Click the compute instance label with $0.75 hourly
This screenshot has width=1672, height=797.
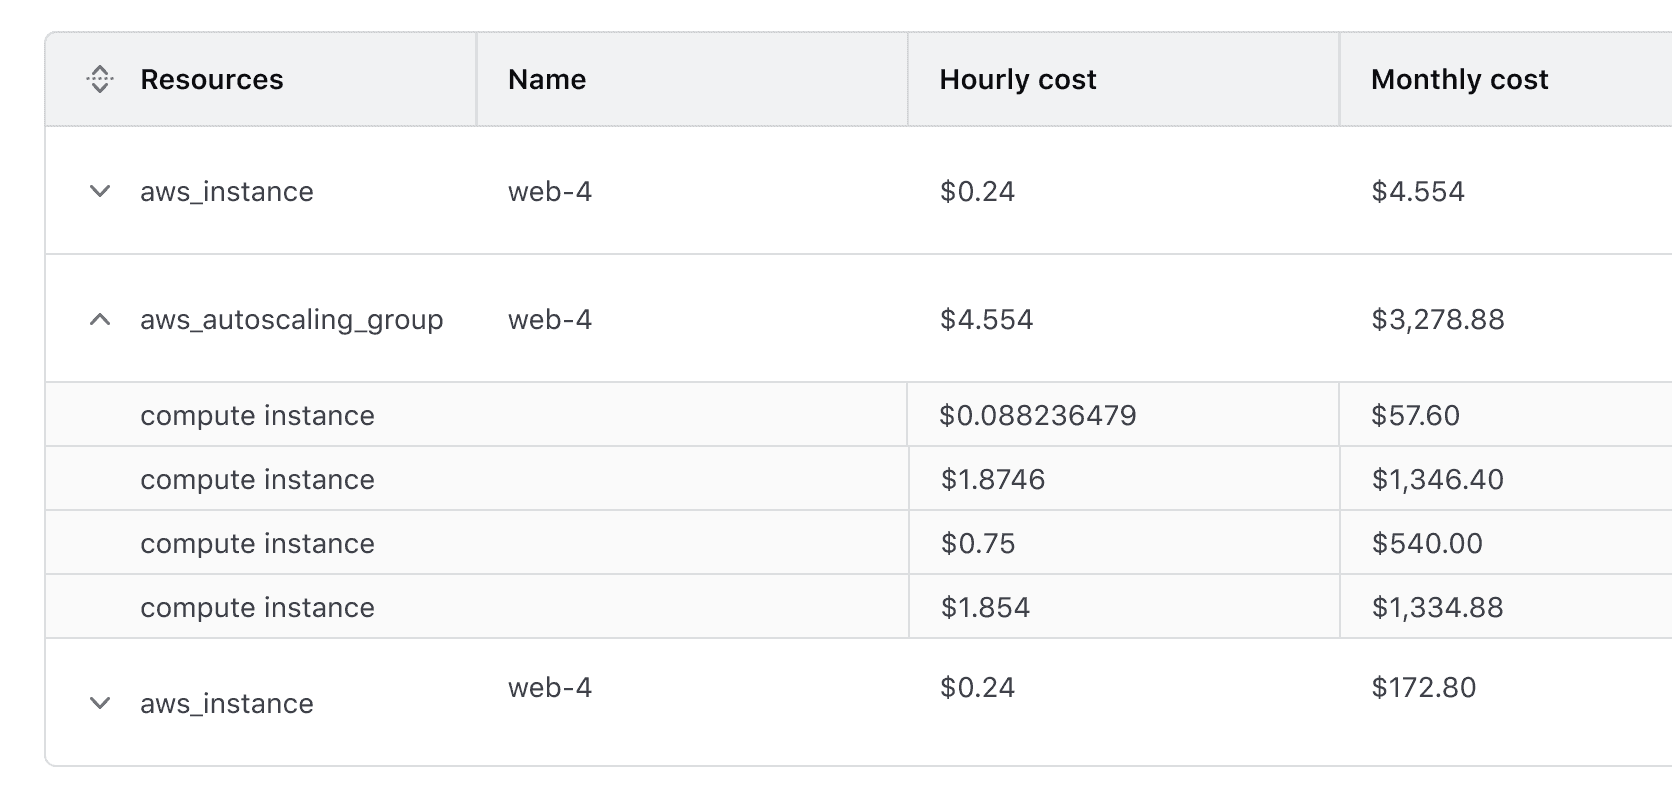click(257, 543)
